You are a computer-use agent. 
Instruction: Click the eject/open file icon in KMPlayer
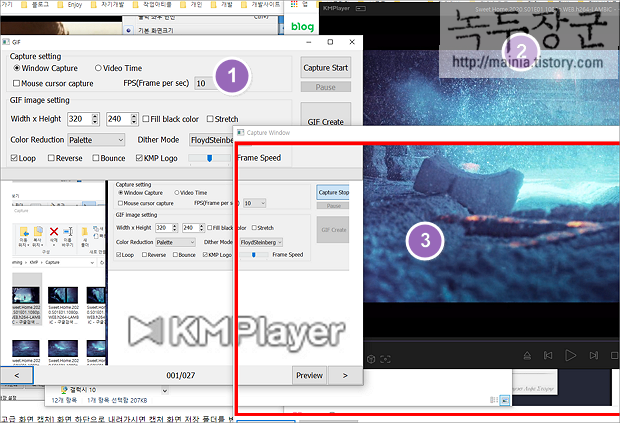(x=527, y=356)
